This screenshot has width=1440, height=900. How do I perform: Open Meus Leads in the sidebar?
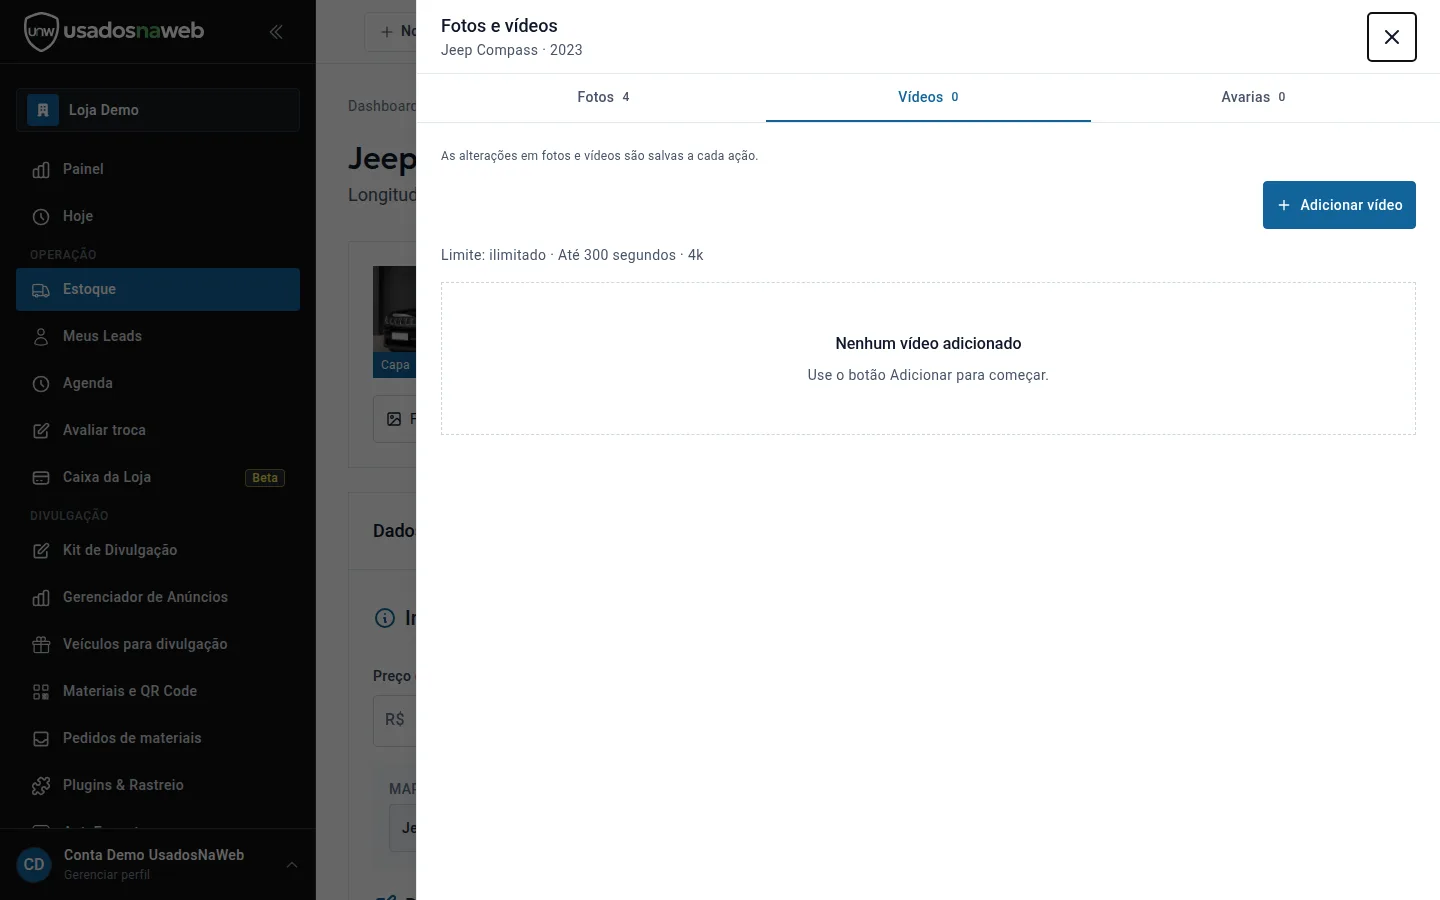pos(158,336)
